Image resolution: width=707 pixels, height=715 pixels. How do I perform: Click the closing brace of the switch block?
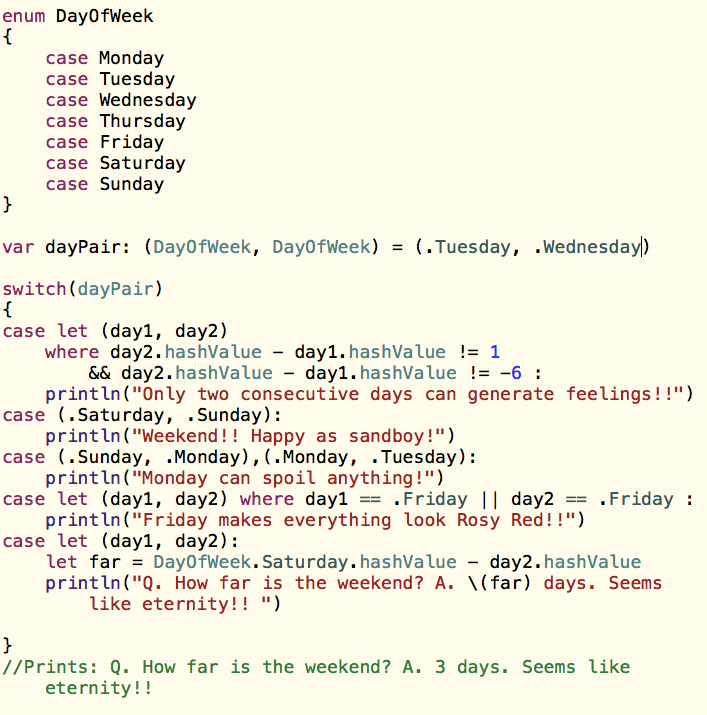click(x=7, y=646)
